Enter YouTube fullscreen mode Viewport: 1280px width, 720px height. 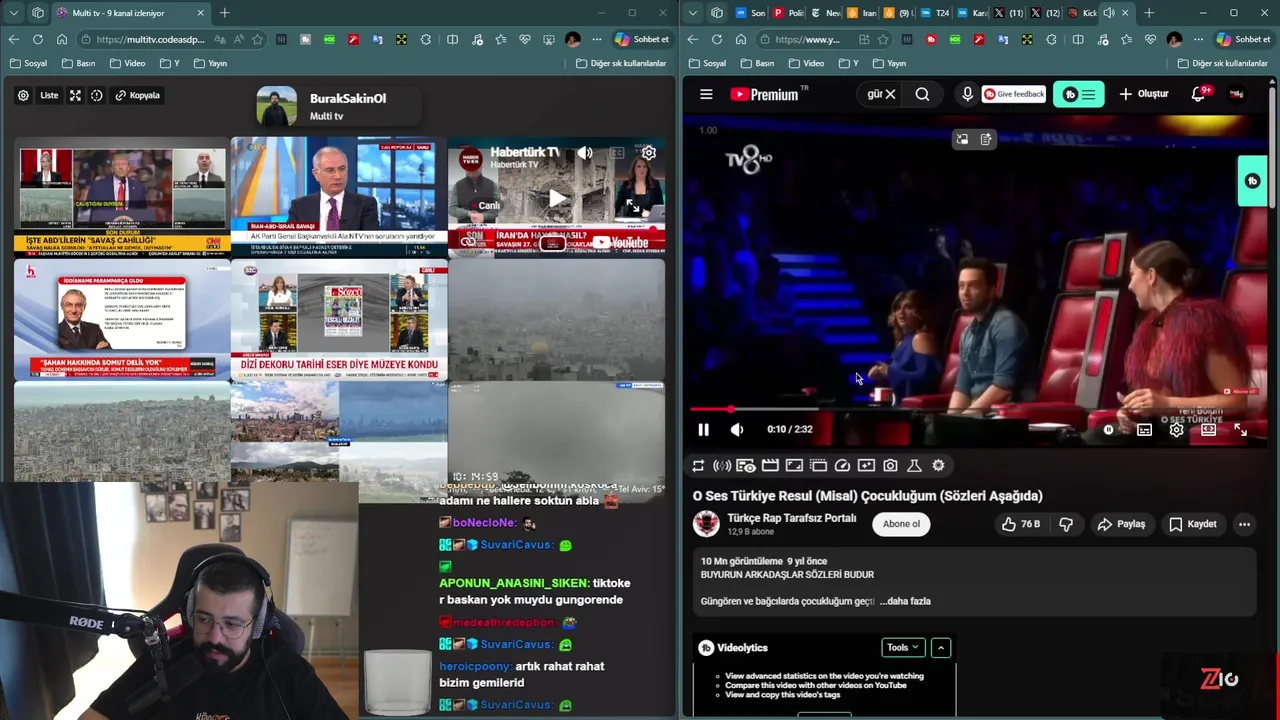pos(1240,430)
